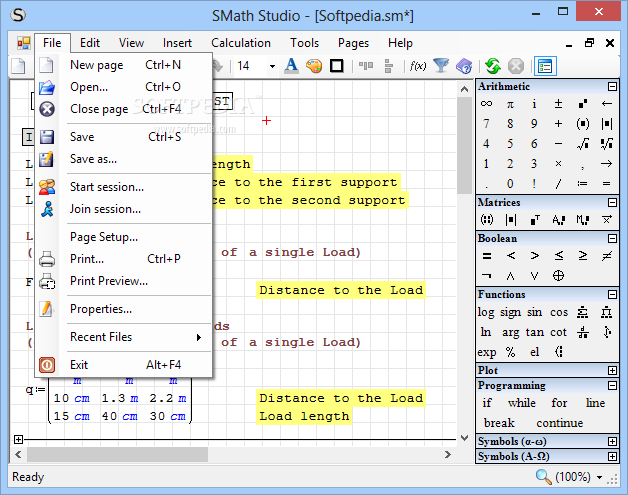
Task: Insert the infinity symbol from Arithmetic
Action: (486, 104)
